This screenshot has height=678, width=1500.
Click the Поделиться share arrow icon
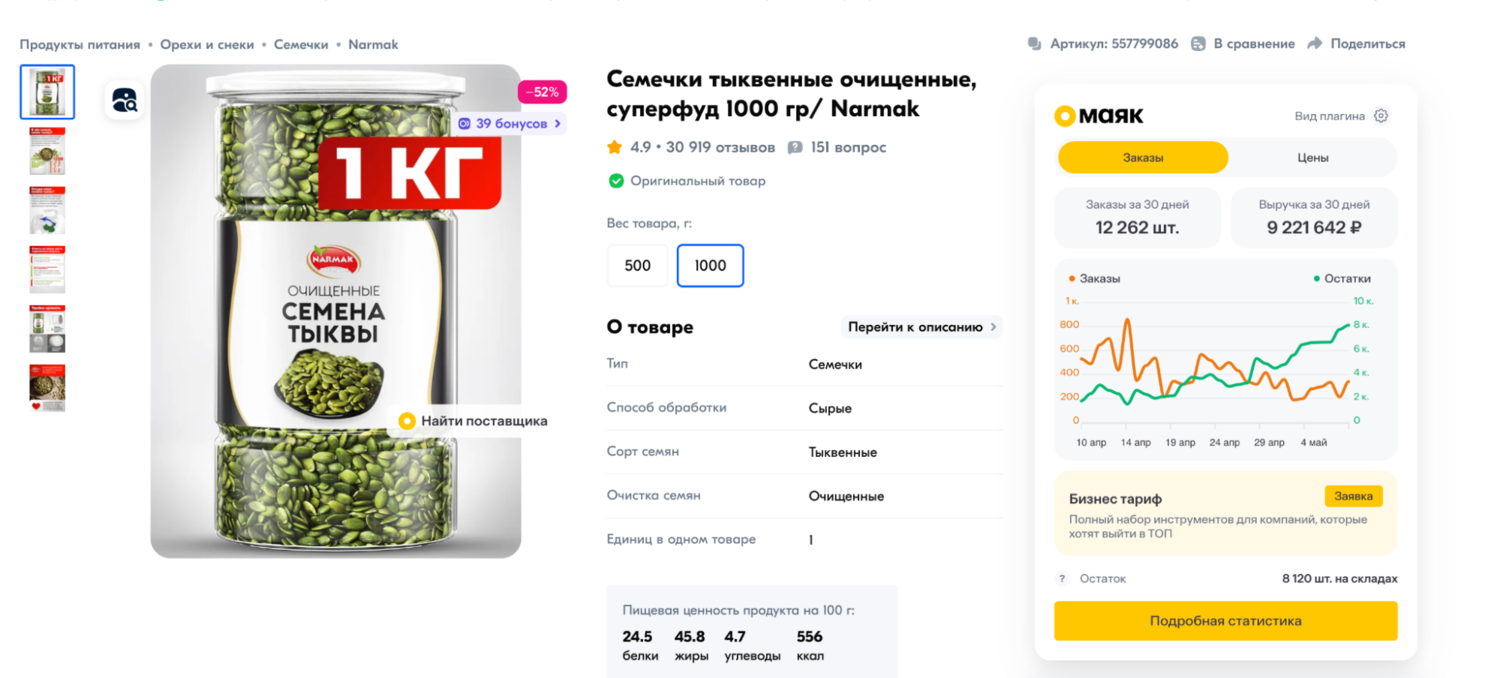click(x=1315, y=44)
